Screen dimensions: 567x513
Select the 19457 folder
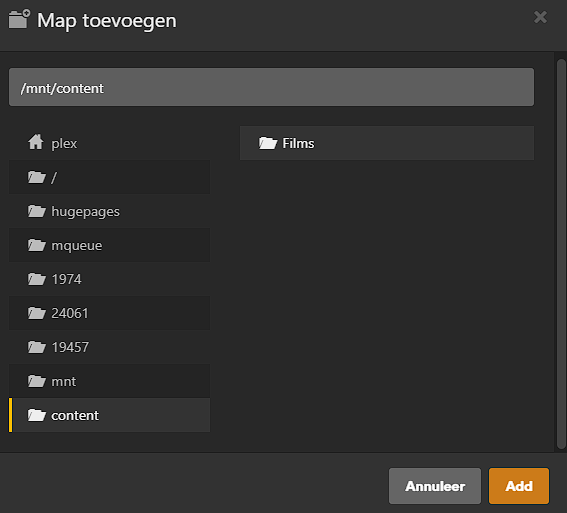(x=109, y=347)
